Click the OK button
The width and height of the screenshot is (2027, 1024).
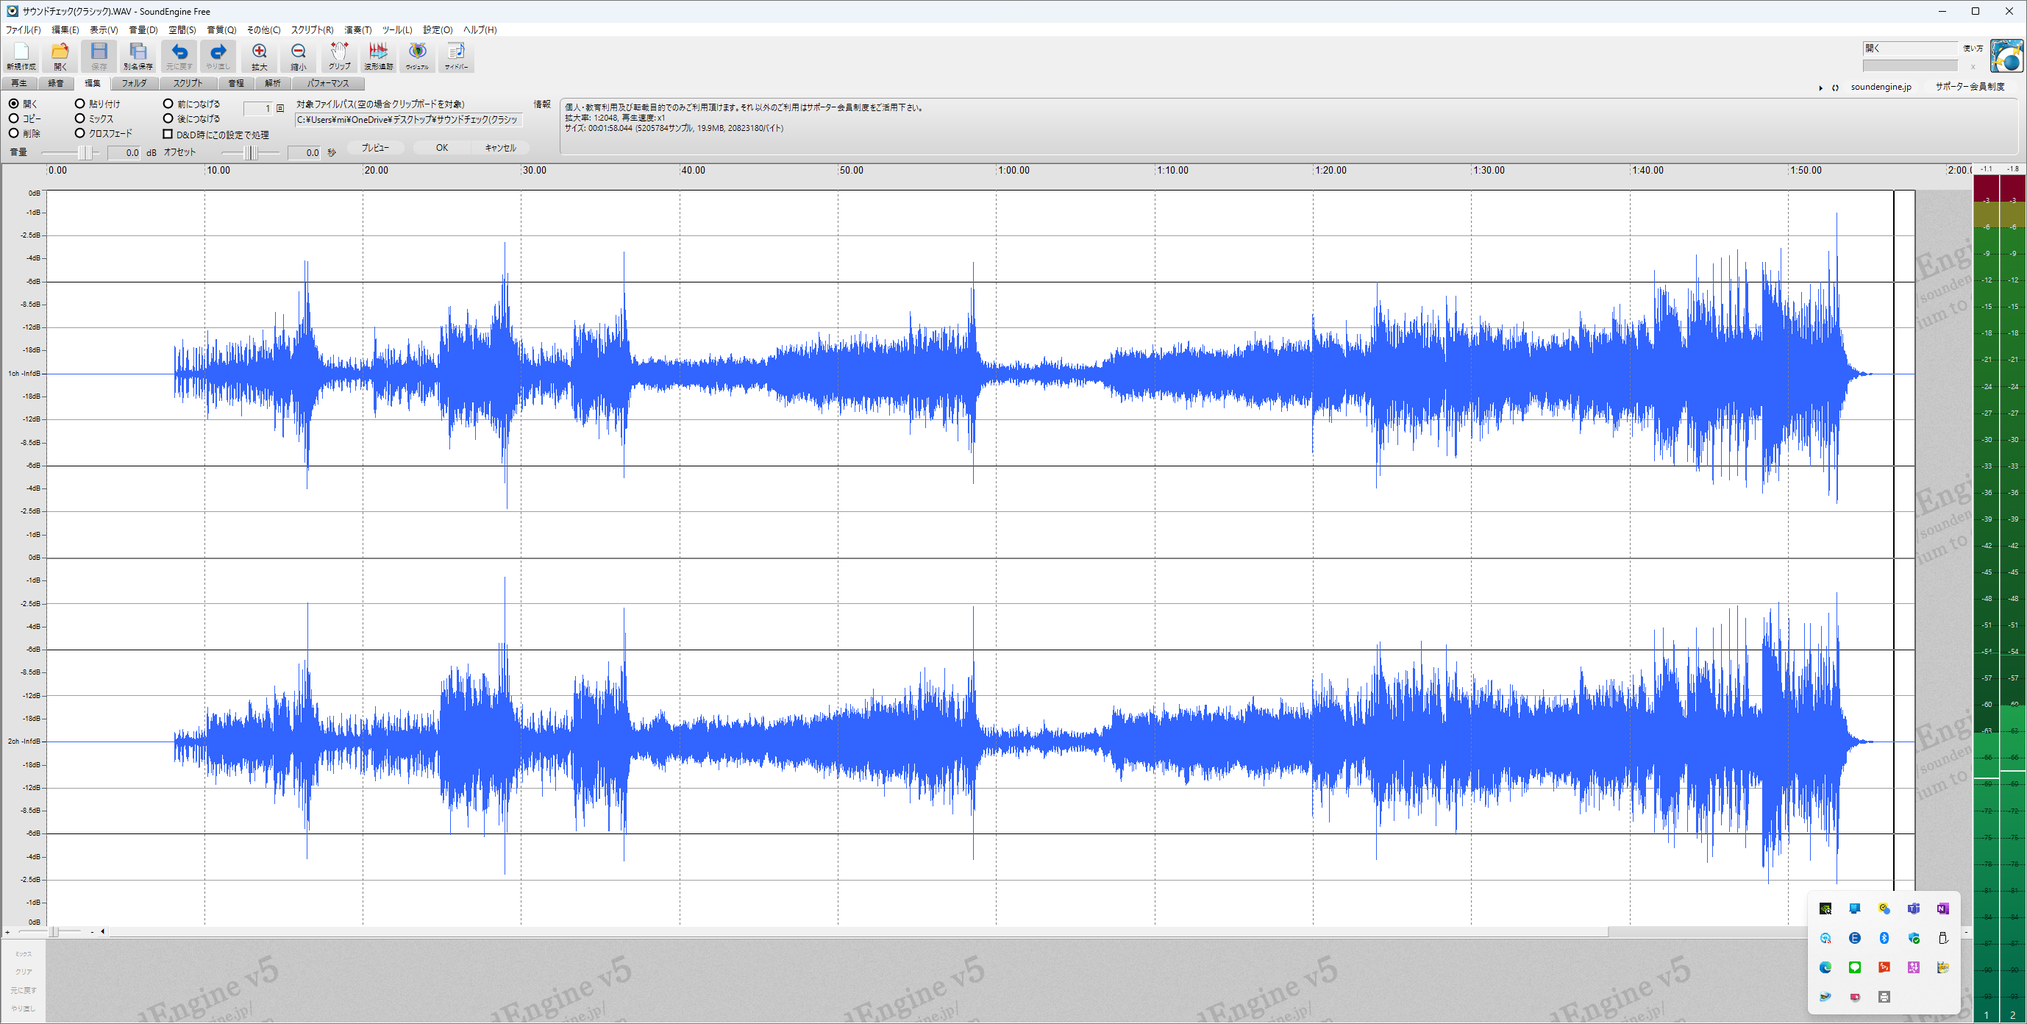[442, 148]
